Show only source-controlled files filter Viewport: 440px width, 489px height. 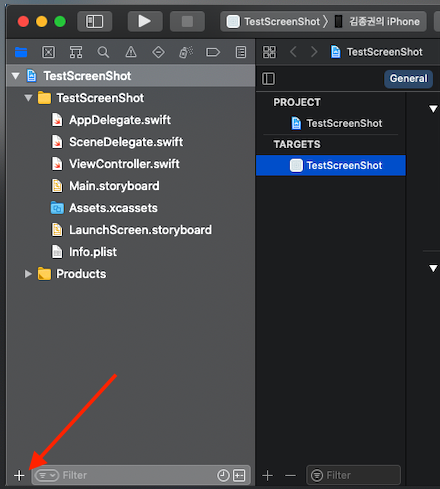[239, 475]
